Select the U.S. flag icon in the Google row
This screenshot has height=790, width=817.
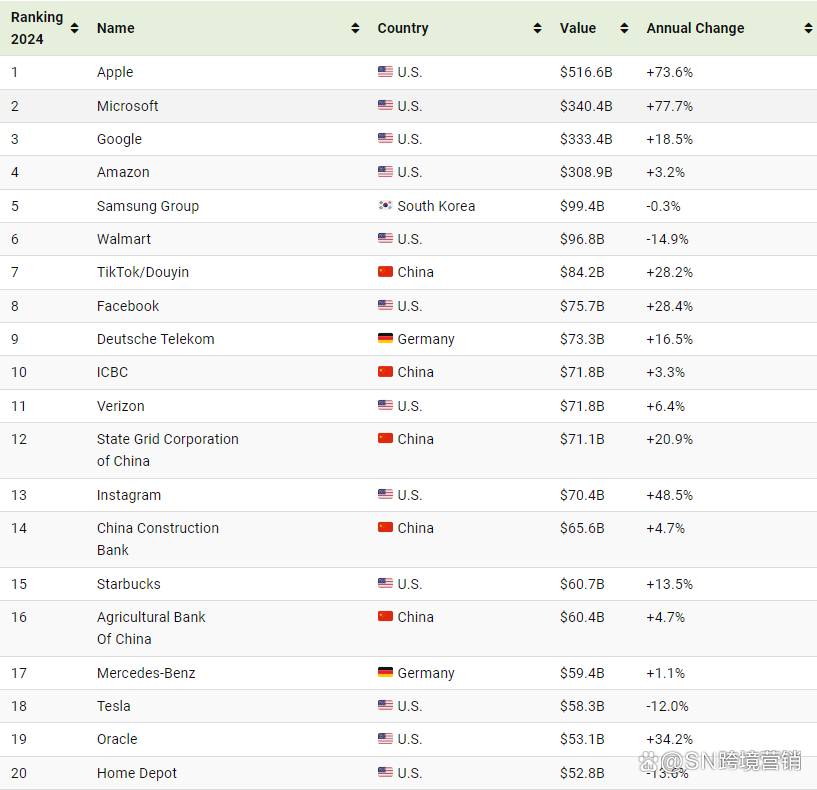pyautogui.click(x=386, y=138)
